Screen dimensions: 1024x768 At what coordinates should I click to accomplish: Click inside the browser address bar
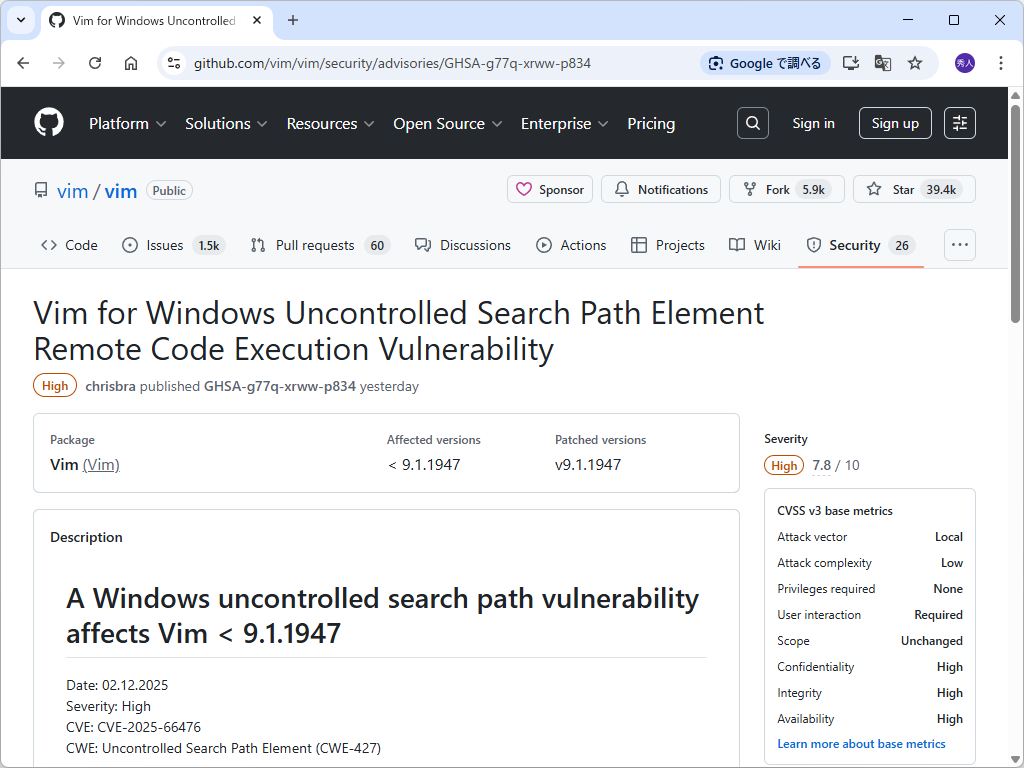pyautogui.click(x=400, y=62)
